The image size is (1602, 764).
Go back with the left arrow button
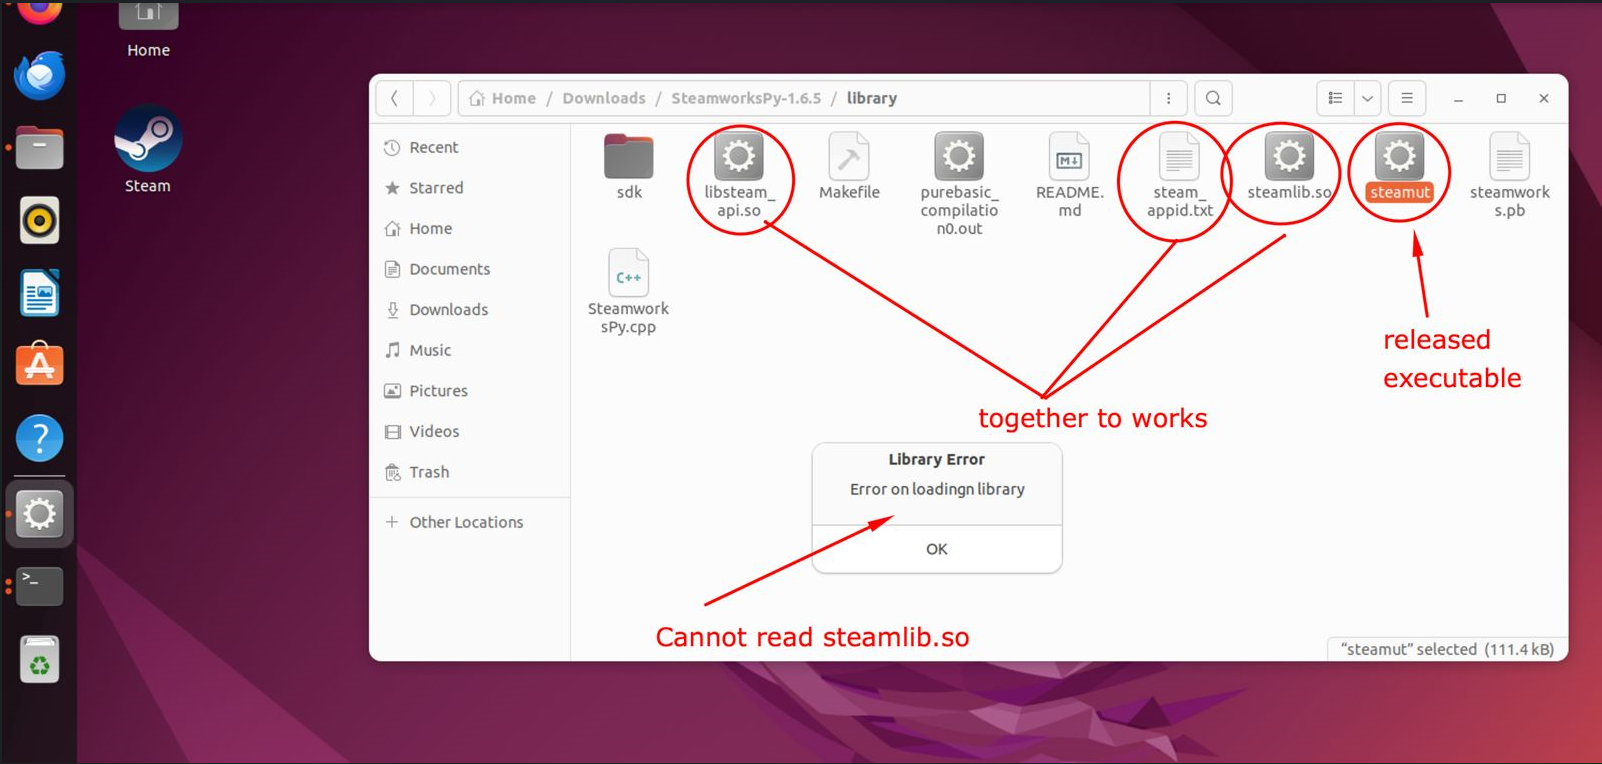tap(395, 98)
